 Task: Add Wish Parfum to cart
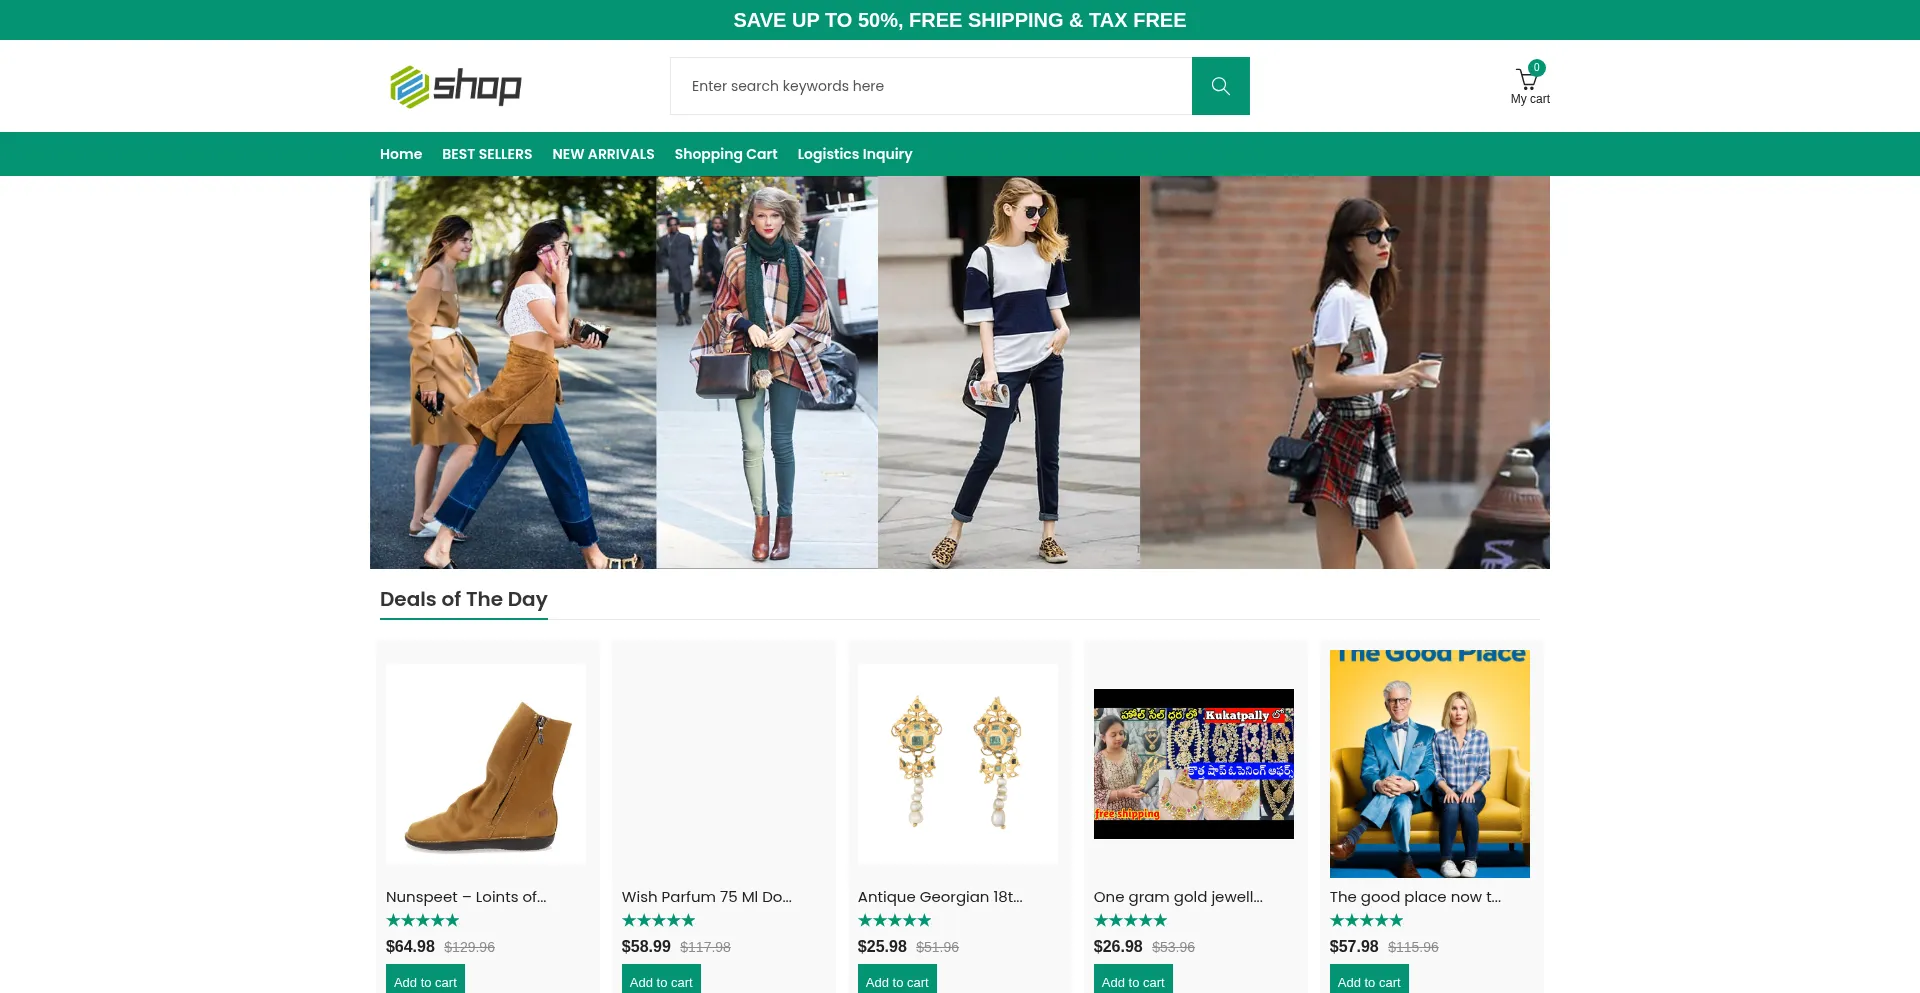[661, 981]
